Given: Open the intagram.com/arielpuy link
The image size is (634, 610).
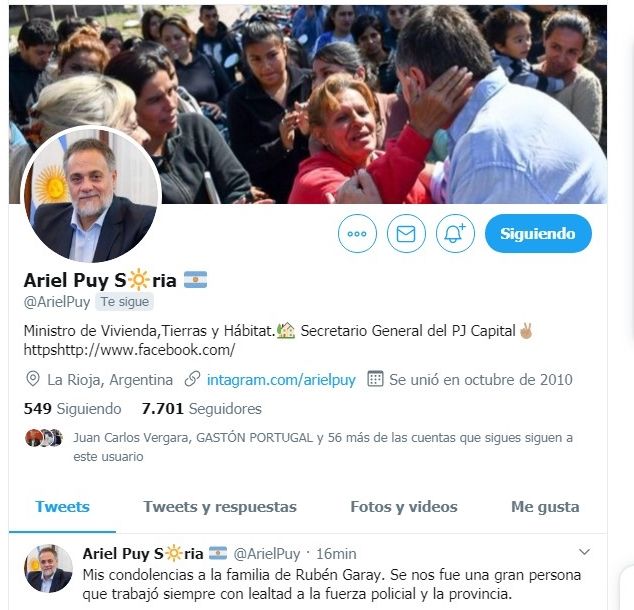Looking at the screenshot, I should 281,380.
